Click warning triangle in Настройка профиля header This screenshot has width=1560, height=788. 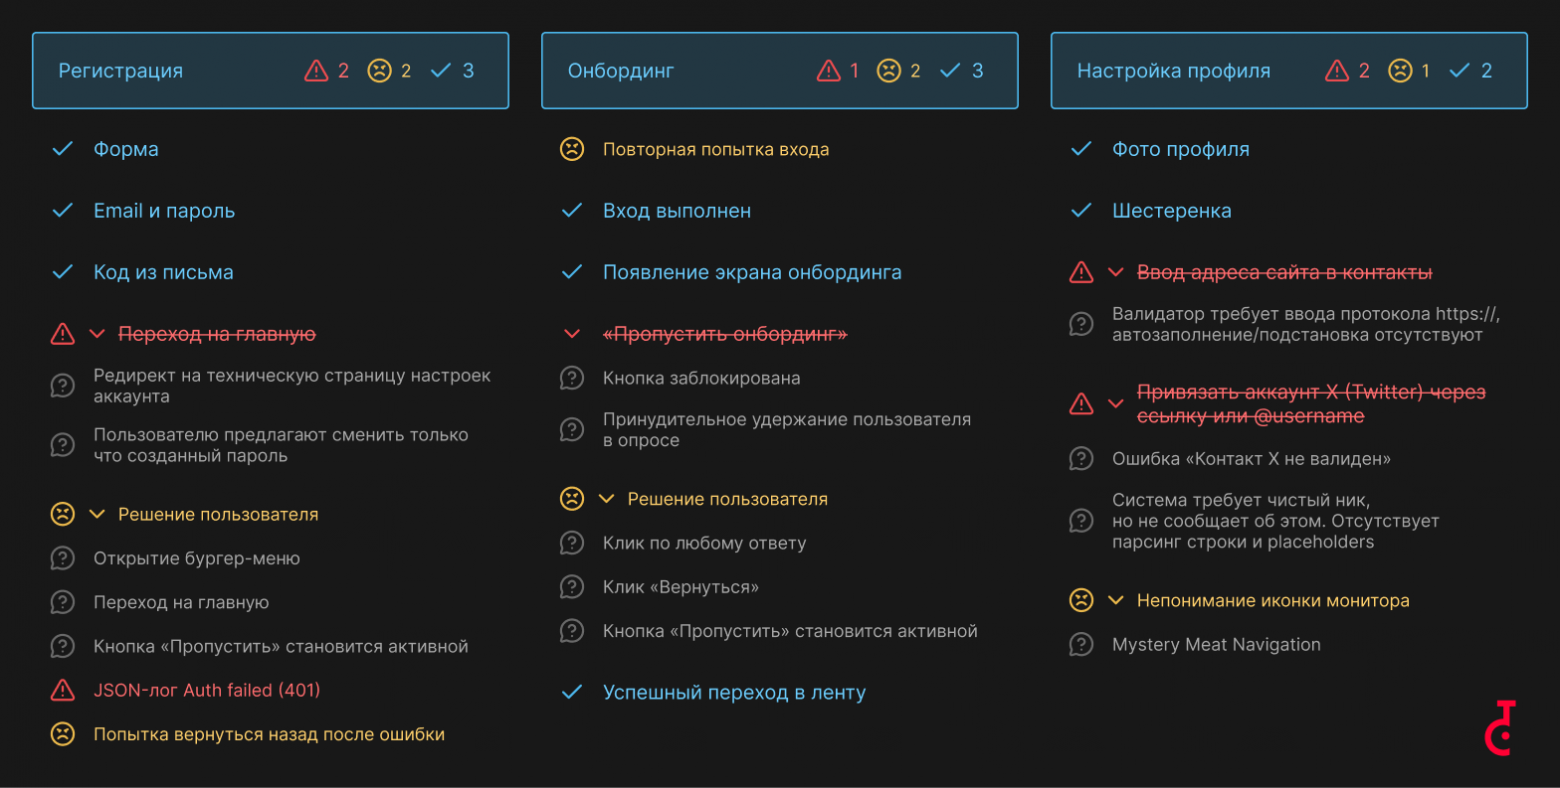[x=1337, y=71]
